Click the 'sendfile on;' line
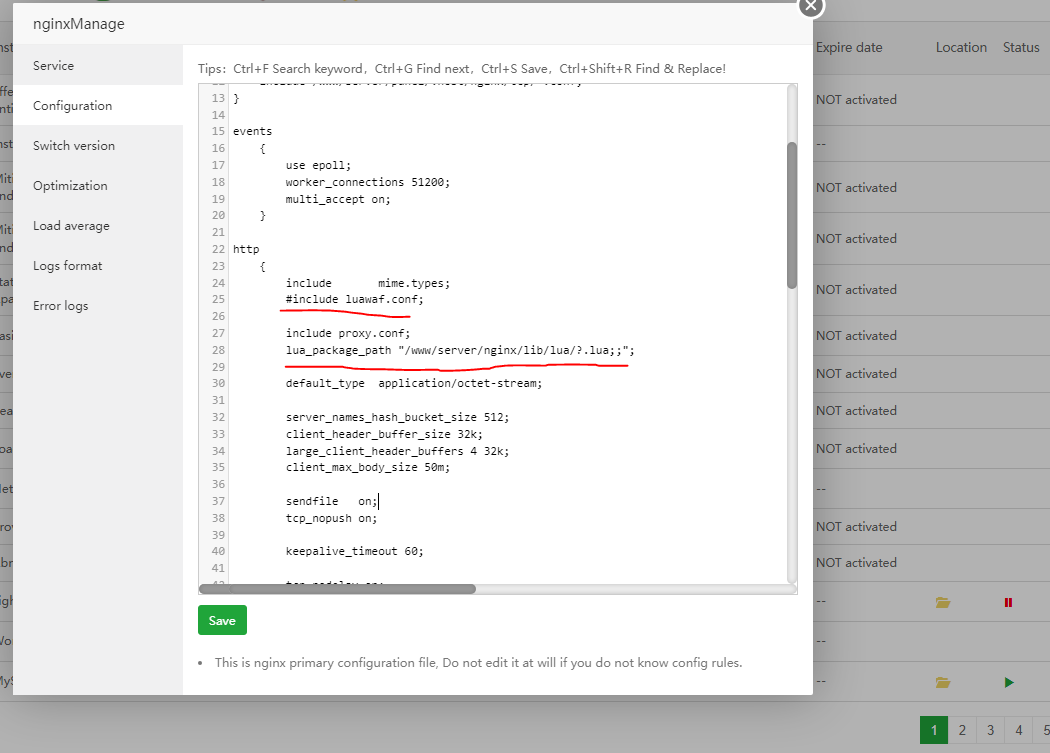Viewport: 1050px width, 753px height. pyautogui.click(x=331, y=501)
